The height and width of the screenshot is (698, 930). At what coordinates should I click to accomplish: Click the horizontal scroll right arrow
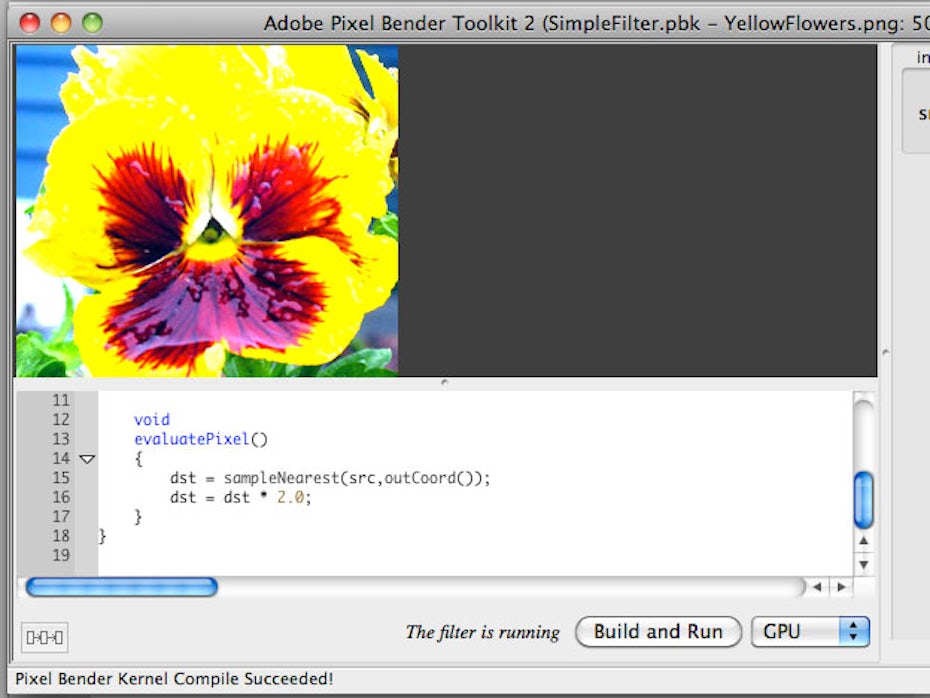(841, 587)
